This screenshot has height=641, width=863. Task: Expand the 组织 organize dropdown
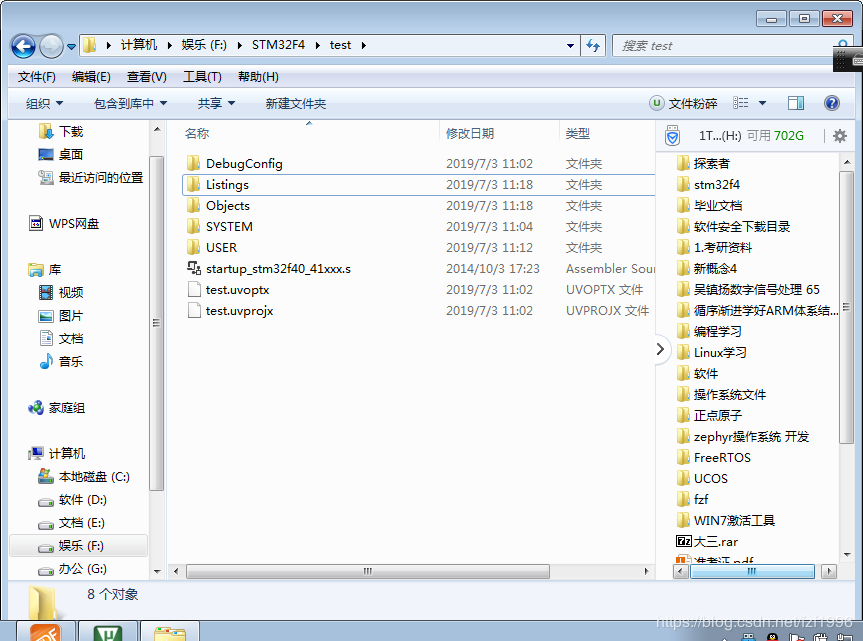click(45, 103)
